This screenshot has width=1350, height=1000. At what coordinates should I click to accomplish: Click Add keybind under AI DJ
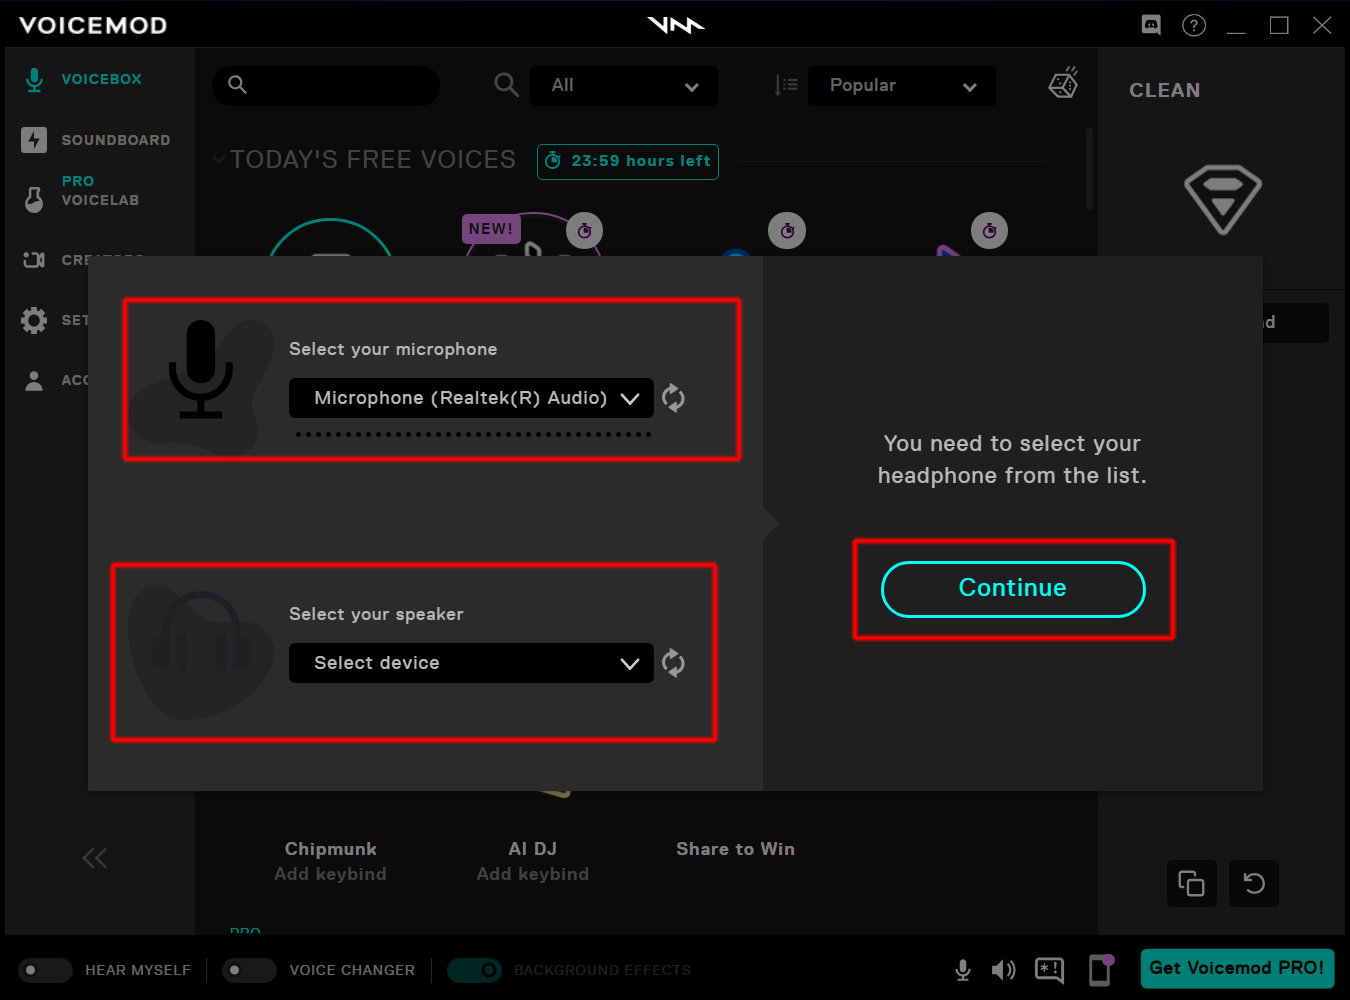[533, 874]
